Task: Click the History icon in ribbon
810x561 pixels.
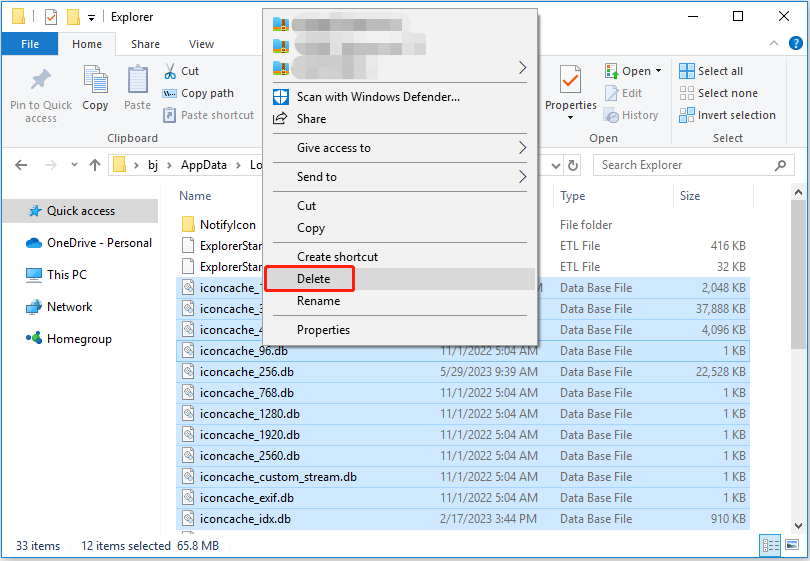Action: click(612, 116)
